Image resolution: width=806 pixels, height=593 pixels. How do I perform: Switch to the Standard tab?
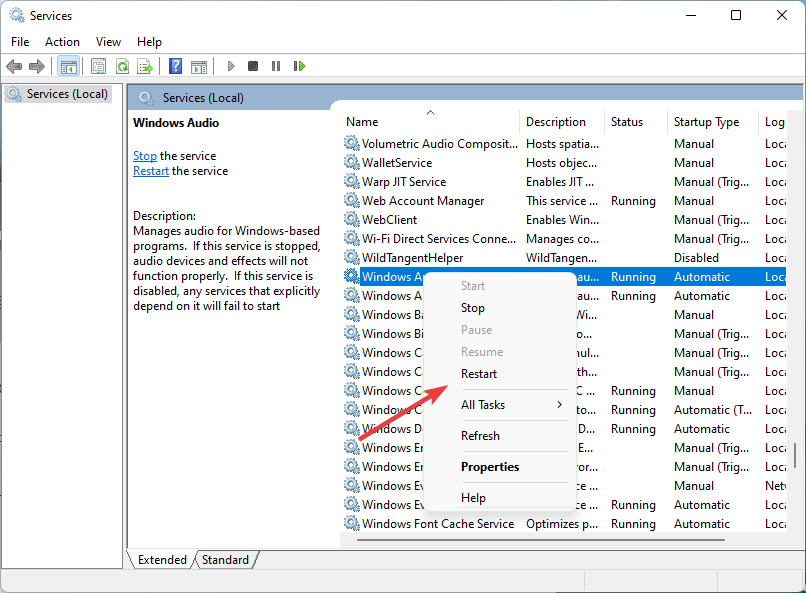[x=225, y=560]
